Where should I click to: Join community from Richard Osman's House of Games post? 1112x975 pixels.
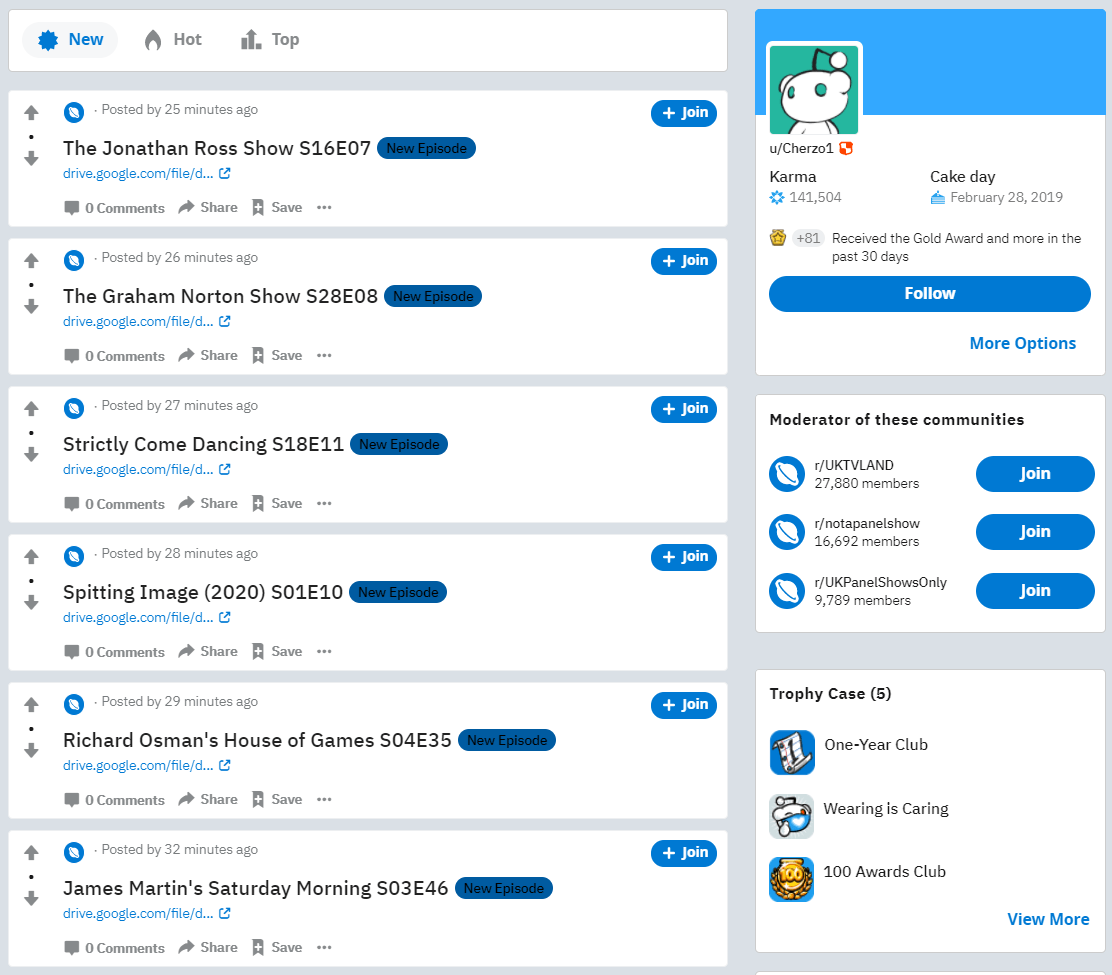point(684,705)
